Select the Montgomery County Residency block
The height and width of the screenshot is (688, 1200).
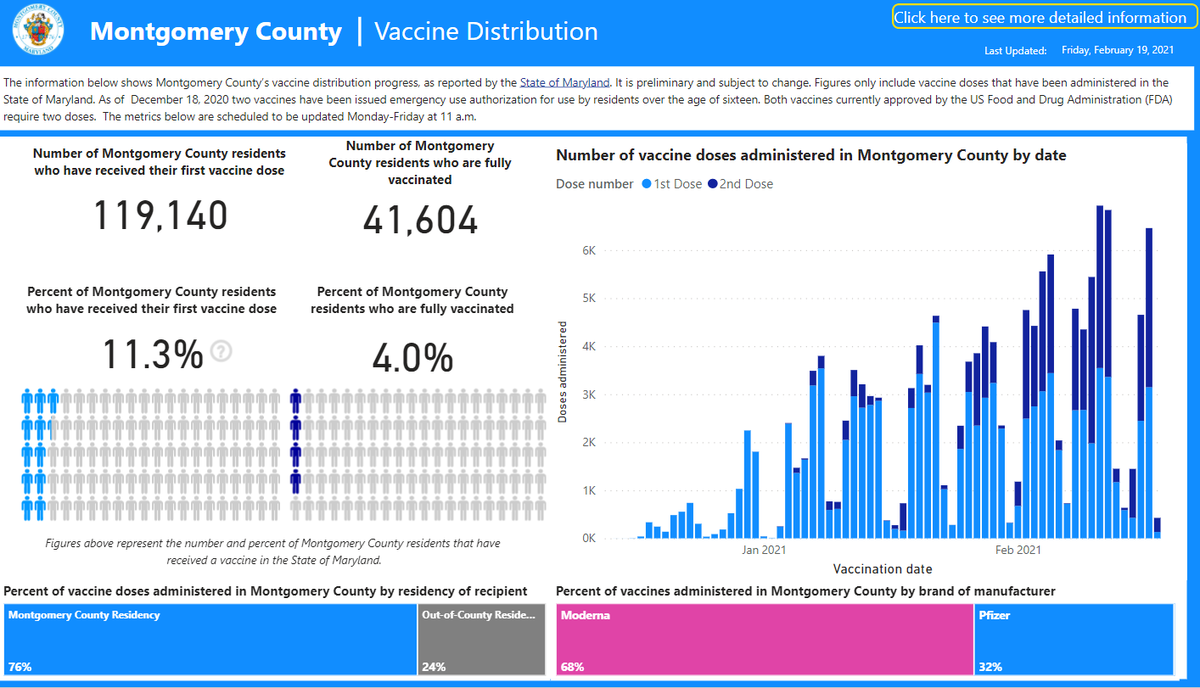click(x=210, y=638)
